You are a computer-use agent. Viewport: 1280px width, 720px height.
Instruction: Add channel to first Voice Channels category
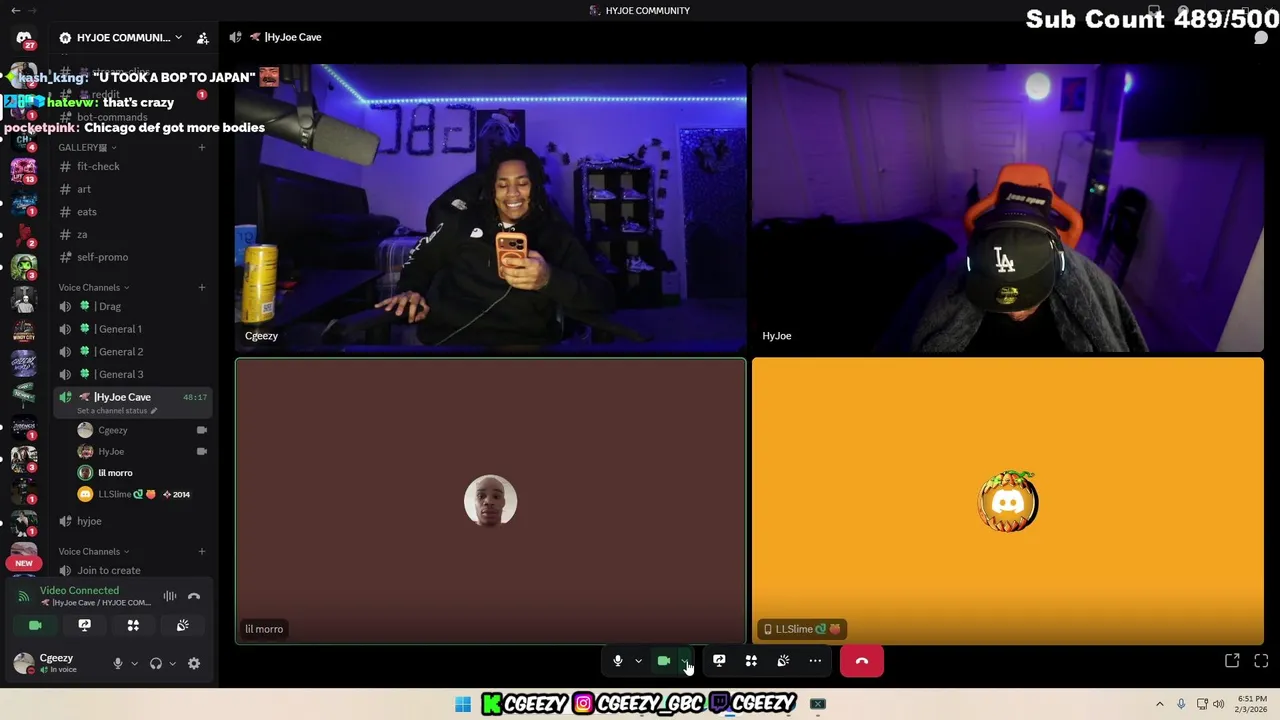(x=201, y=287)
